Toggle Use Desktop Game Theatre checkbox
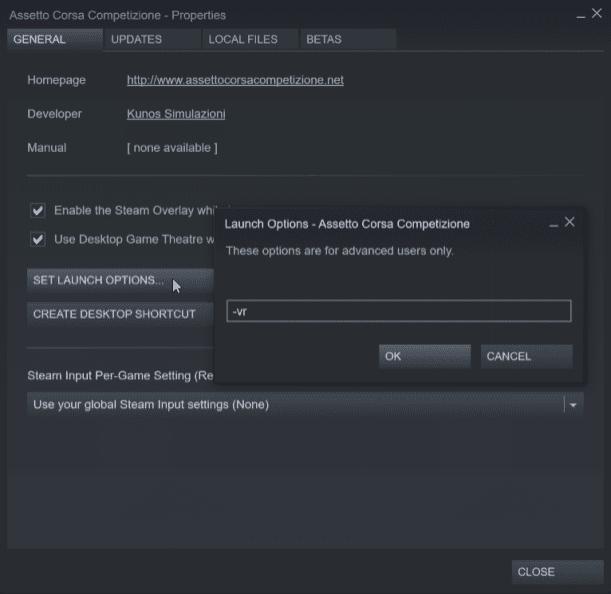 pos(38,239)
